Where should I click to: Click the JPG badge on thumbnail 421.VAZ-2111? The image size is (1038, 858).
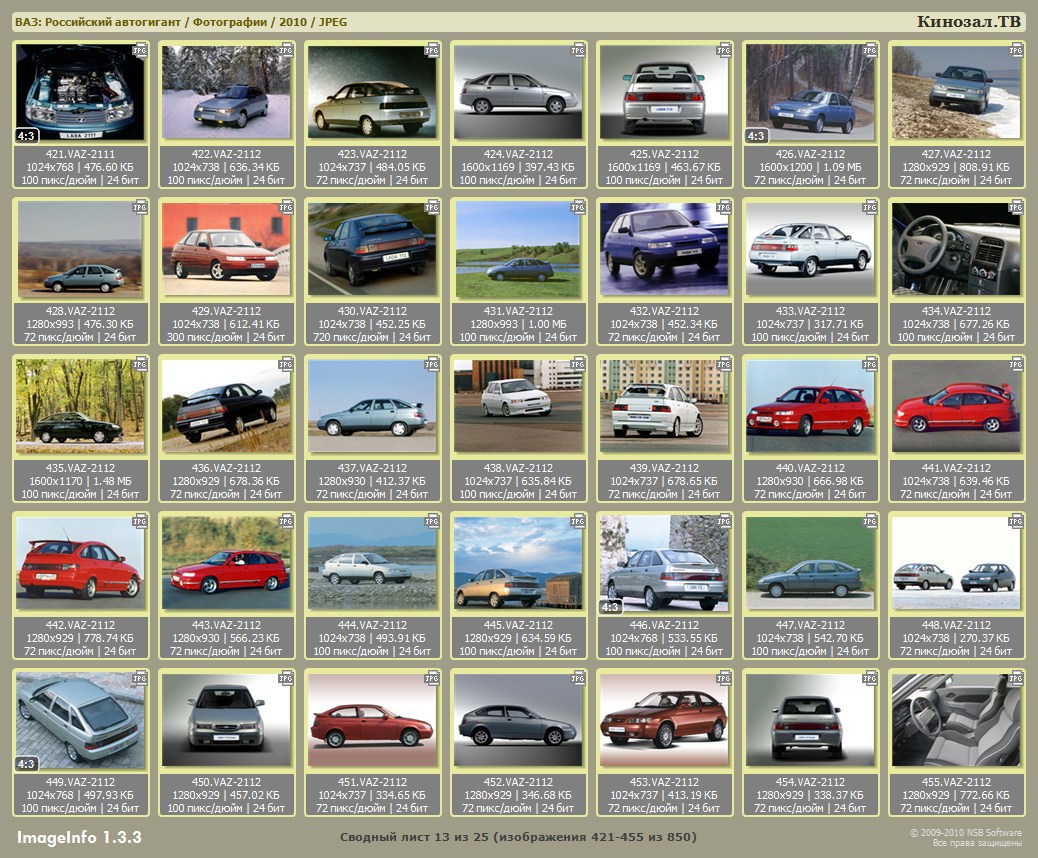[140, 50]
